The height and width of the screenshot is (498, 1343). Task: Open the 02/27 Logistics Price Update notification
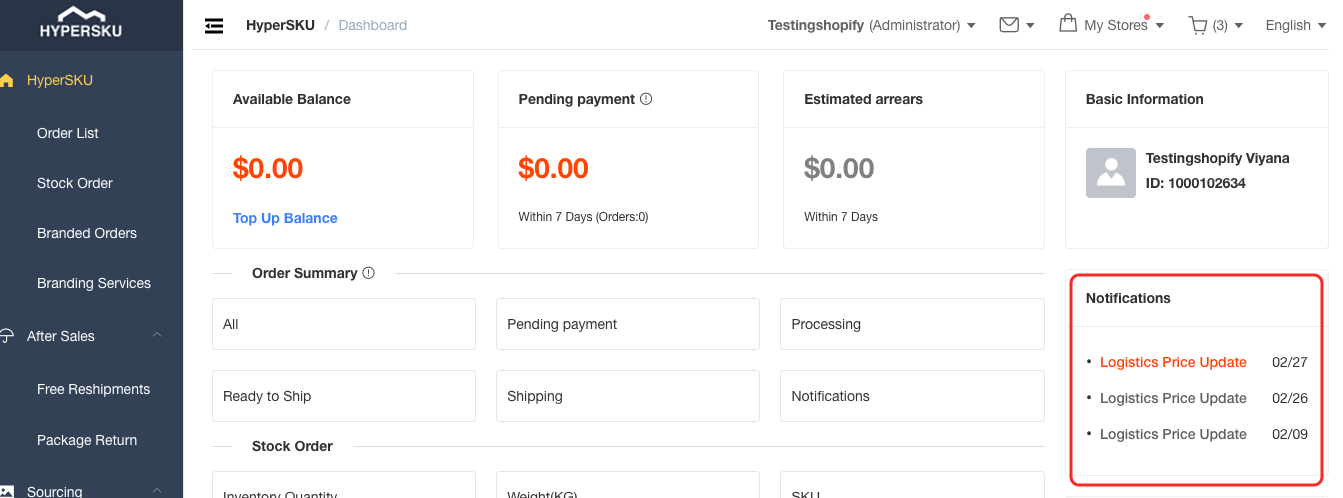1173,362
